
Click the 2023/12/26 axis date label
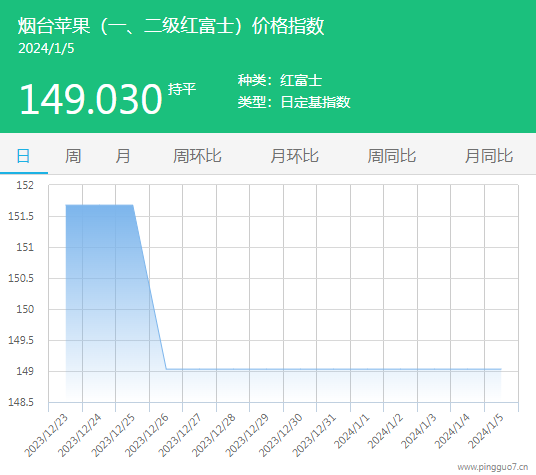[x=147, y=435]
